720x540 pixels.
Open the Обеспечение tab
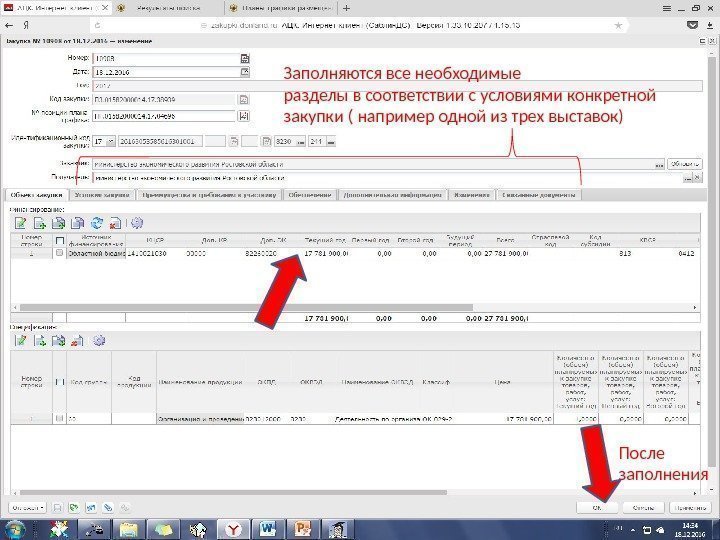coord(310,195)
